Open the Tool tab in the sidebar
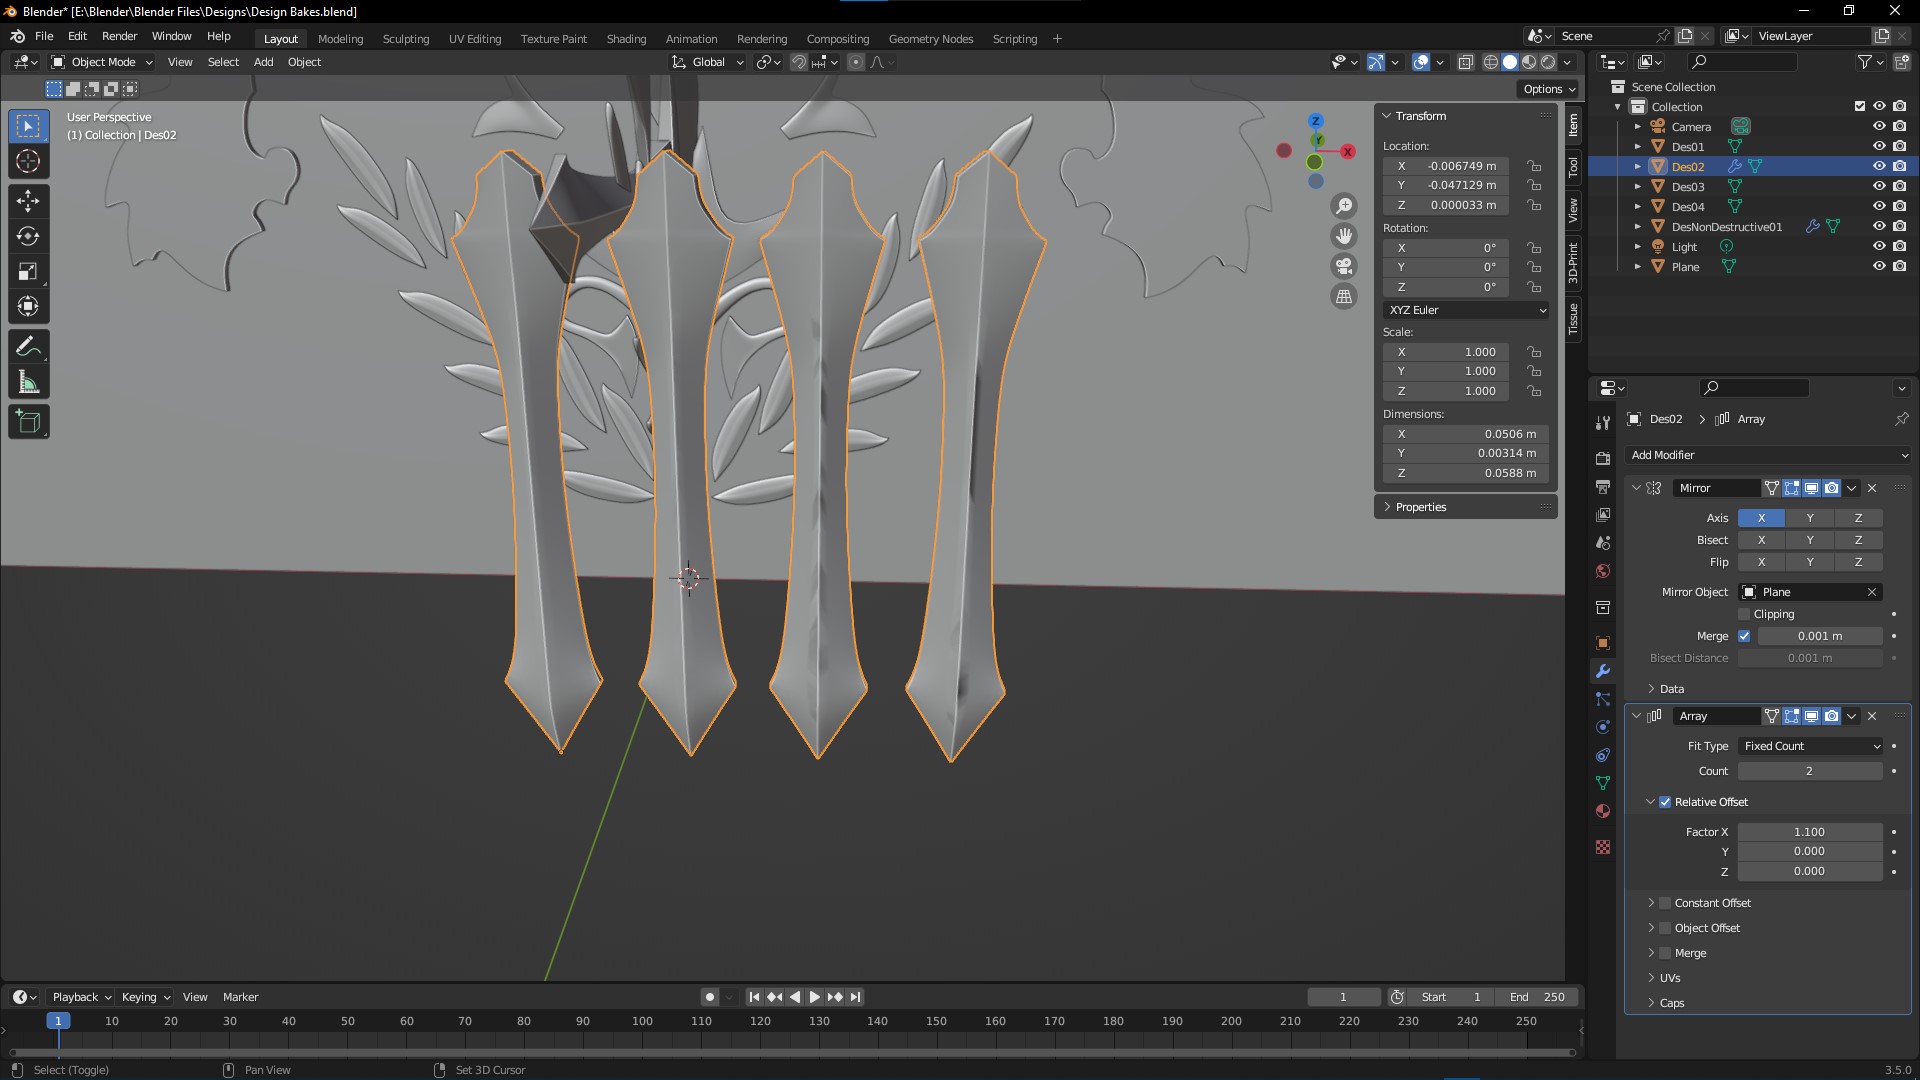 (x=1573, y=167)
